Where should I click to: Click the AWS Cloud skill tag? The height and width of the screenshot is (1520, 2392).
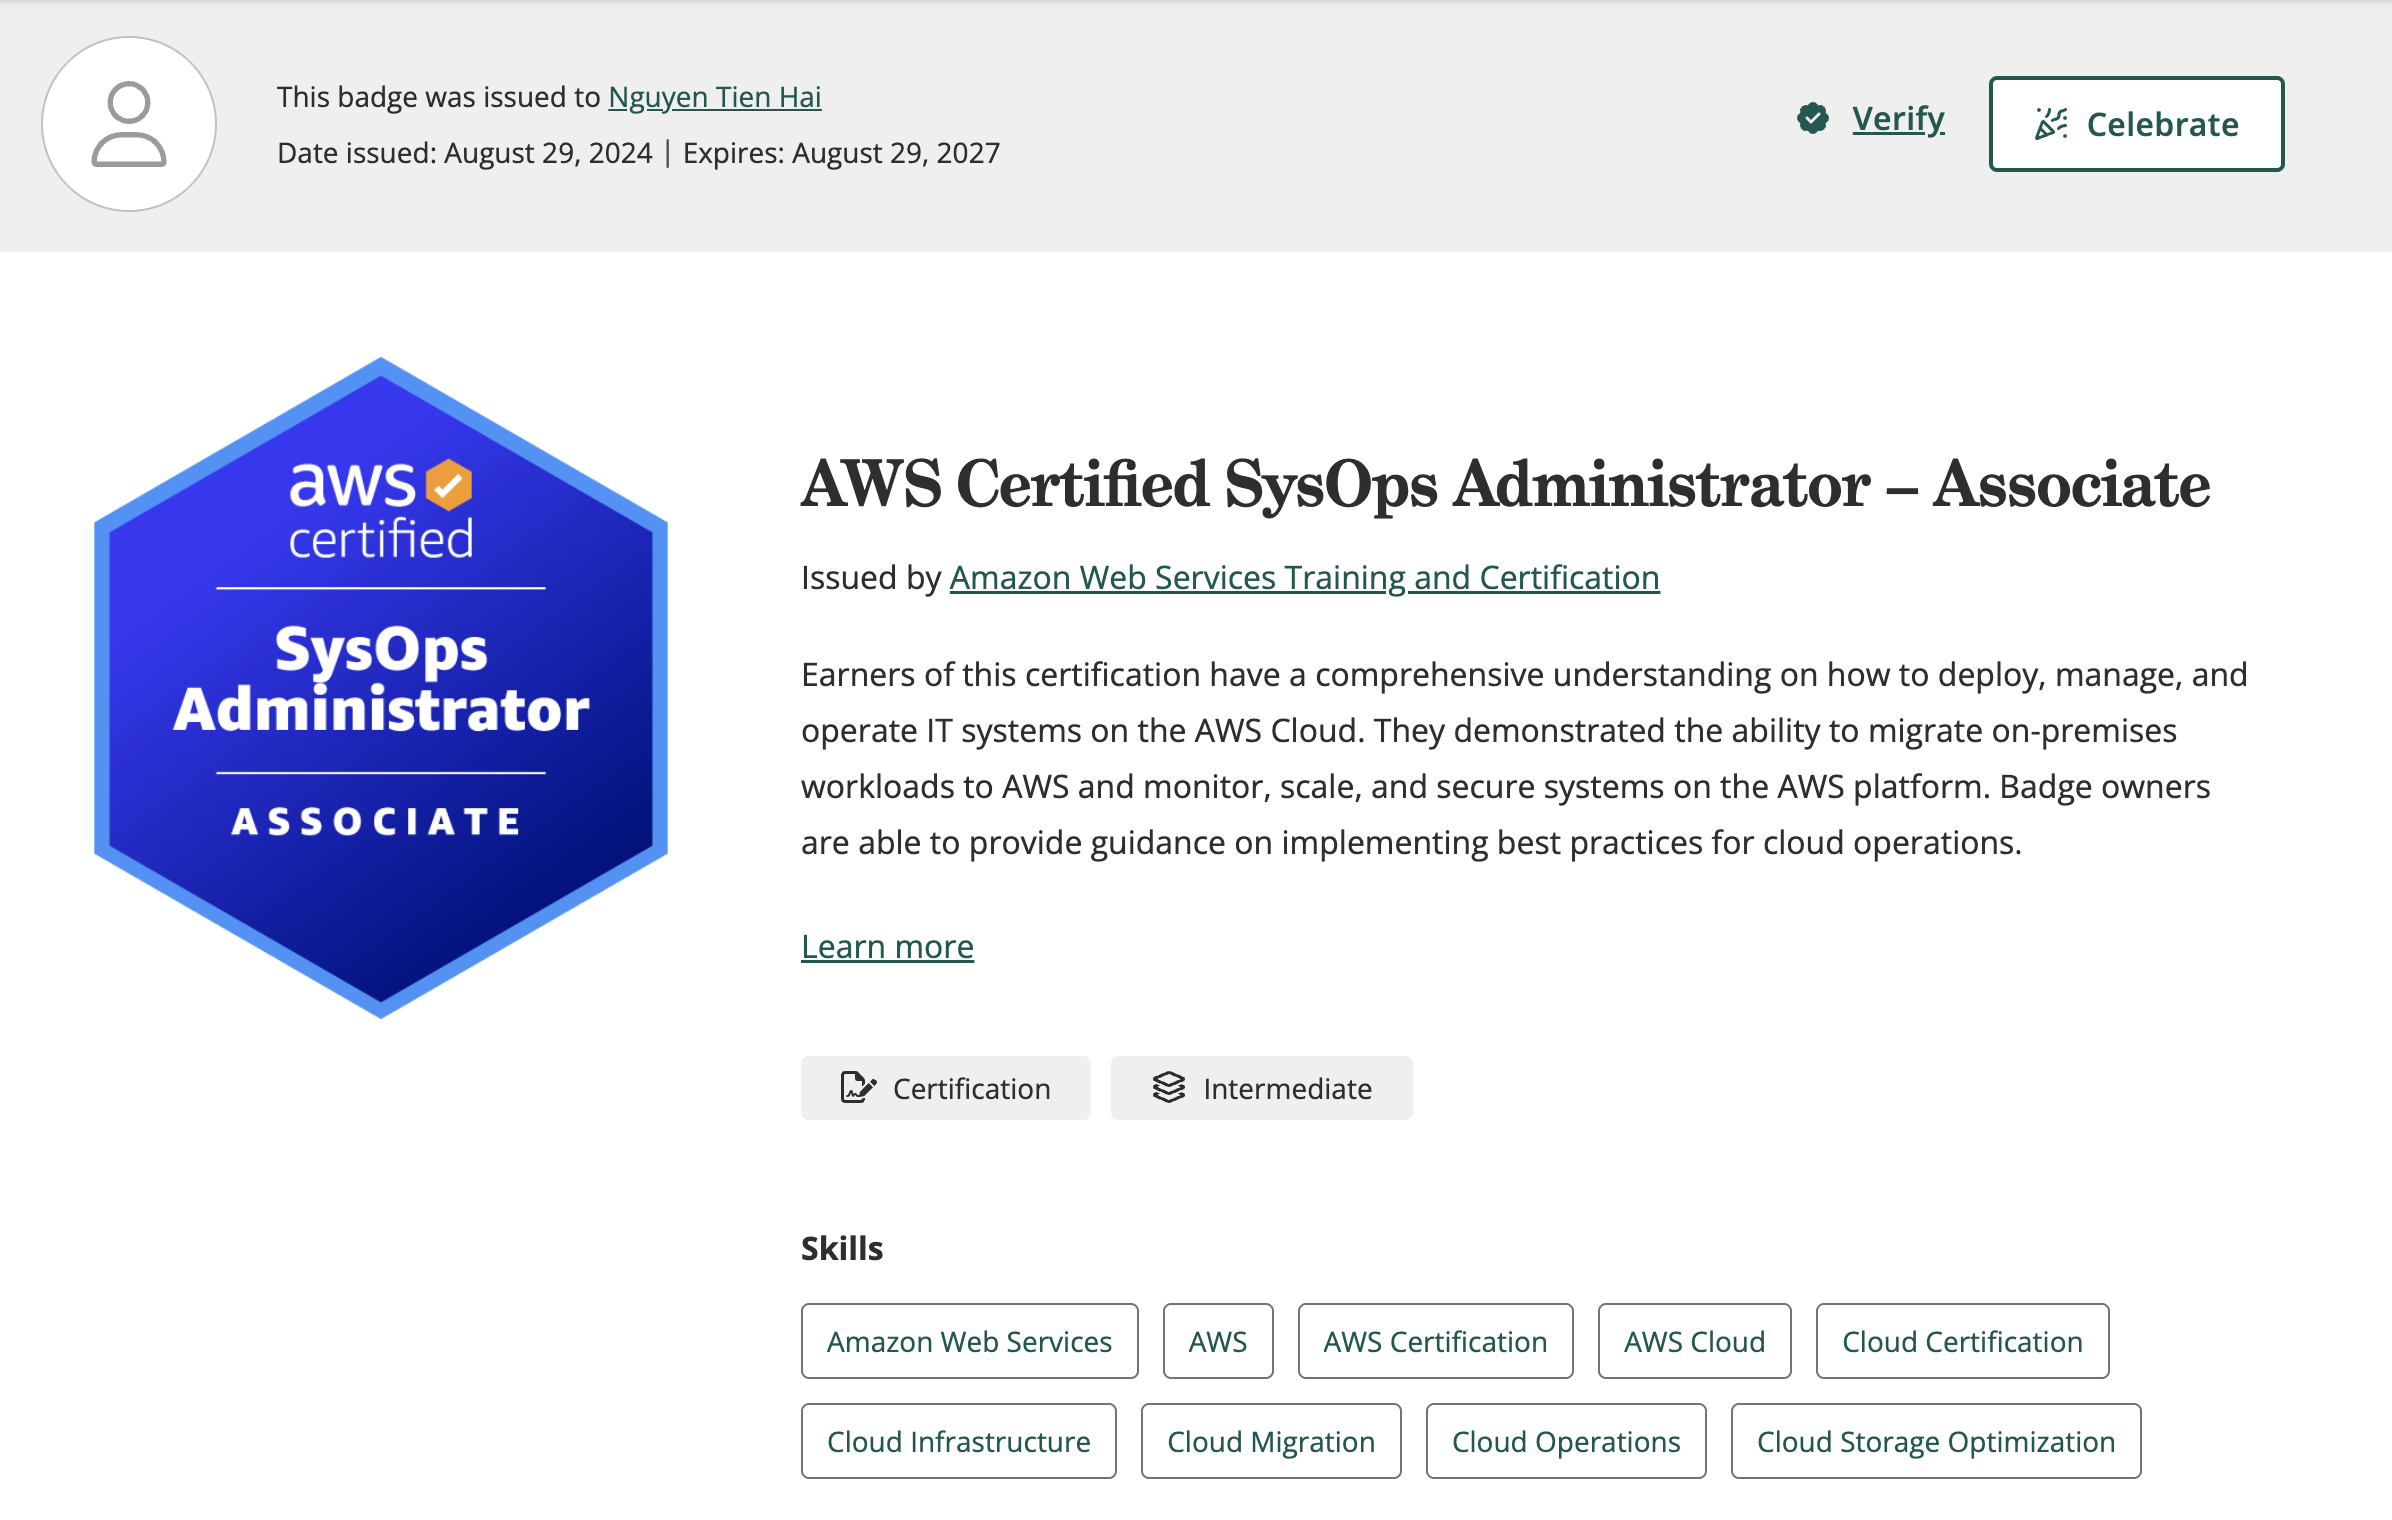[1694, 1342]
